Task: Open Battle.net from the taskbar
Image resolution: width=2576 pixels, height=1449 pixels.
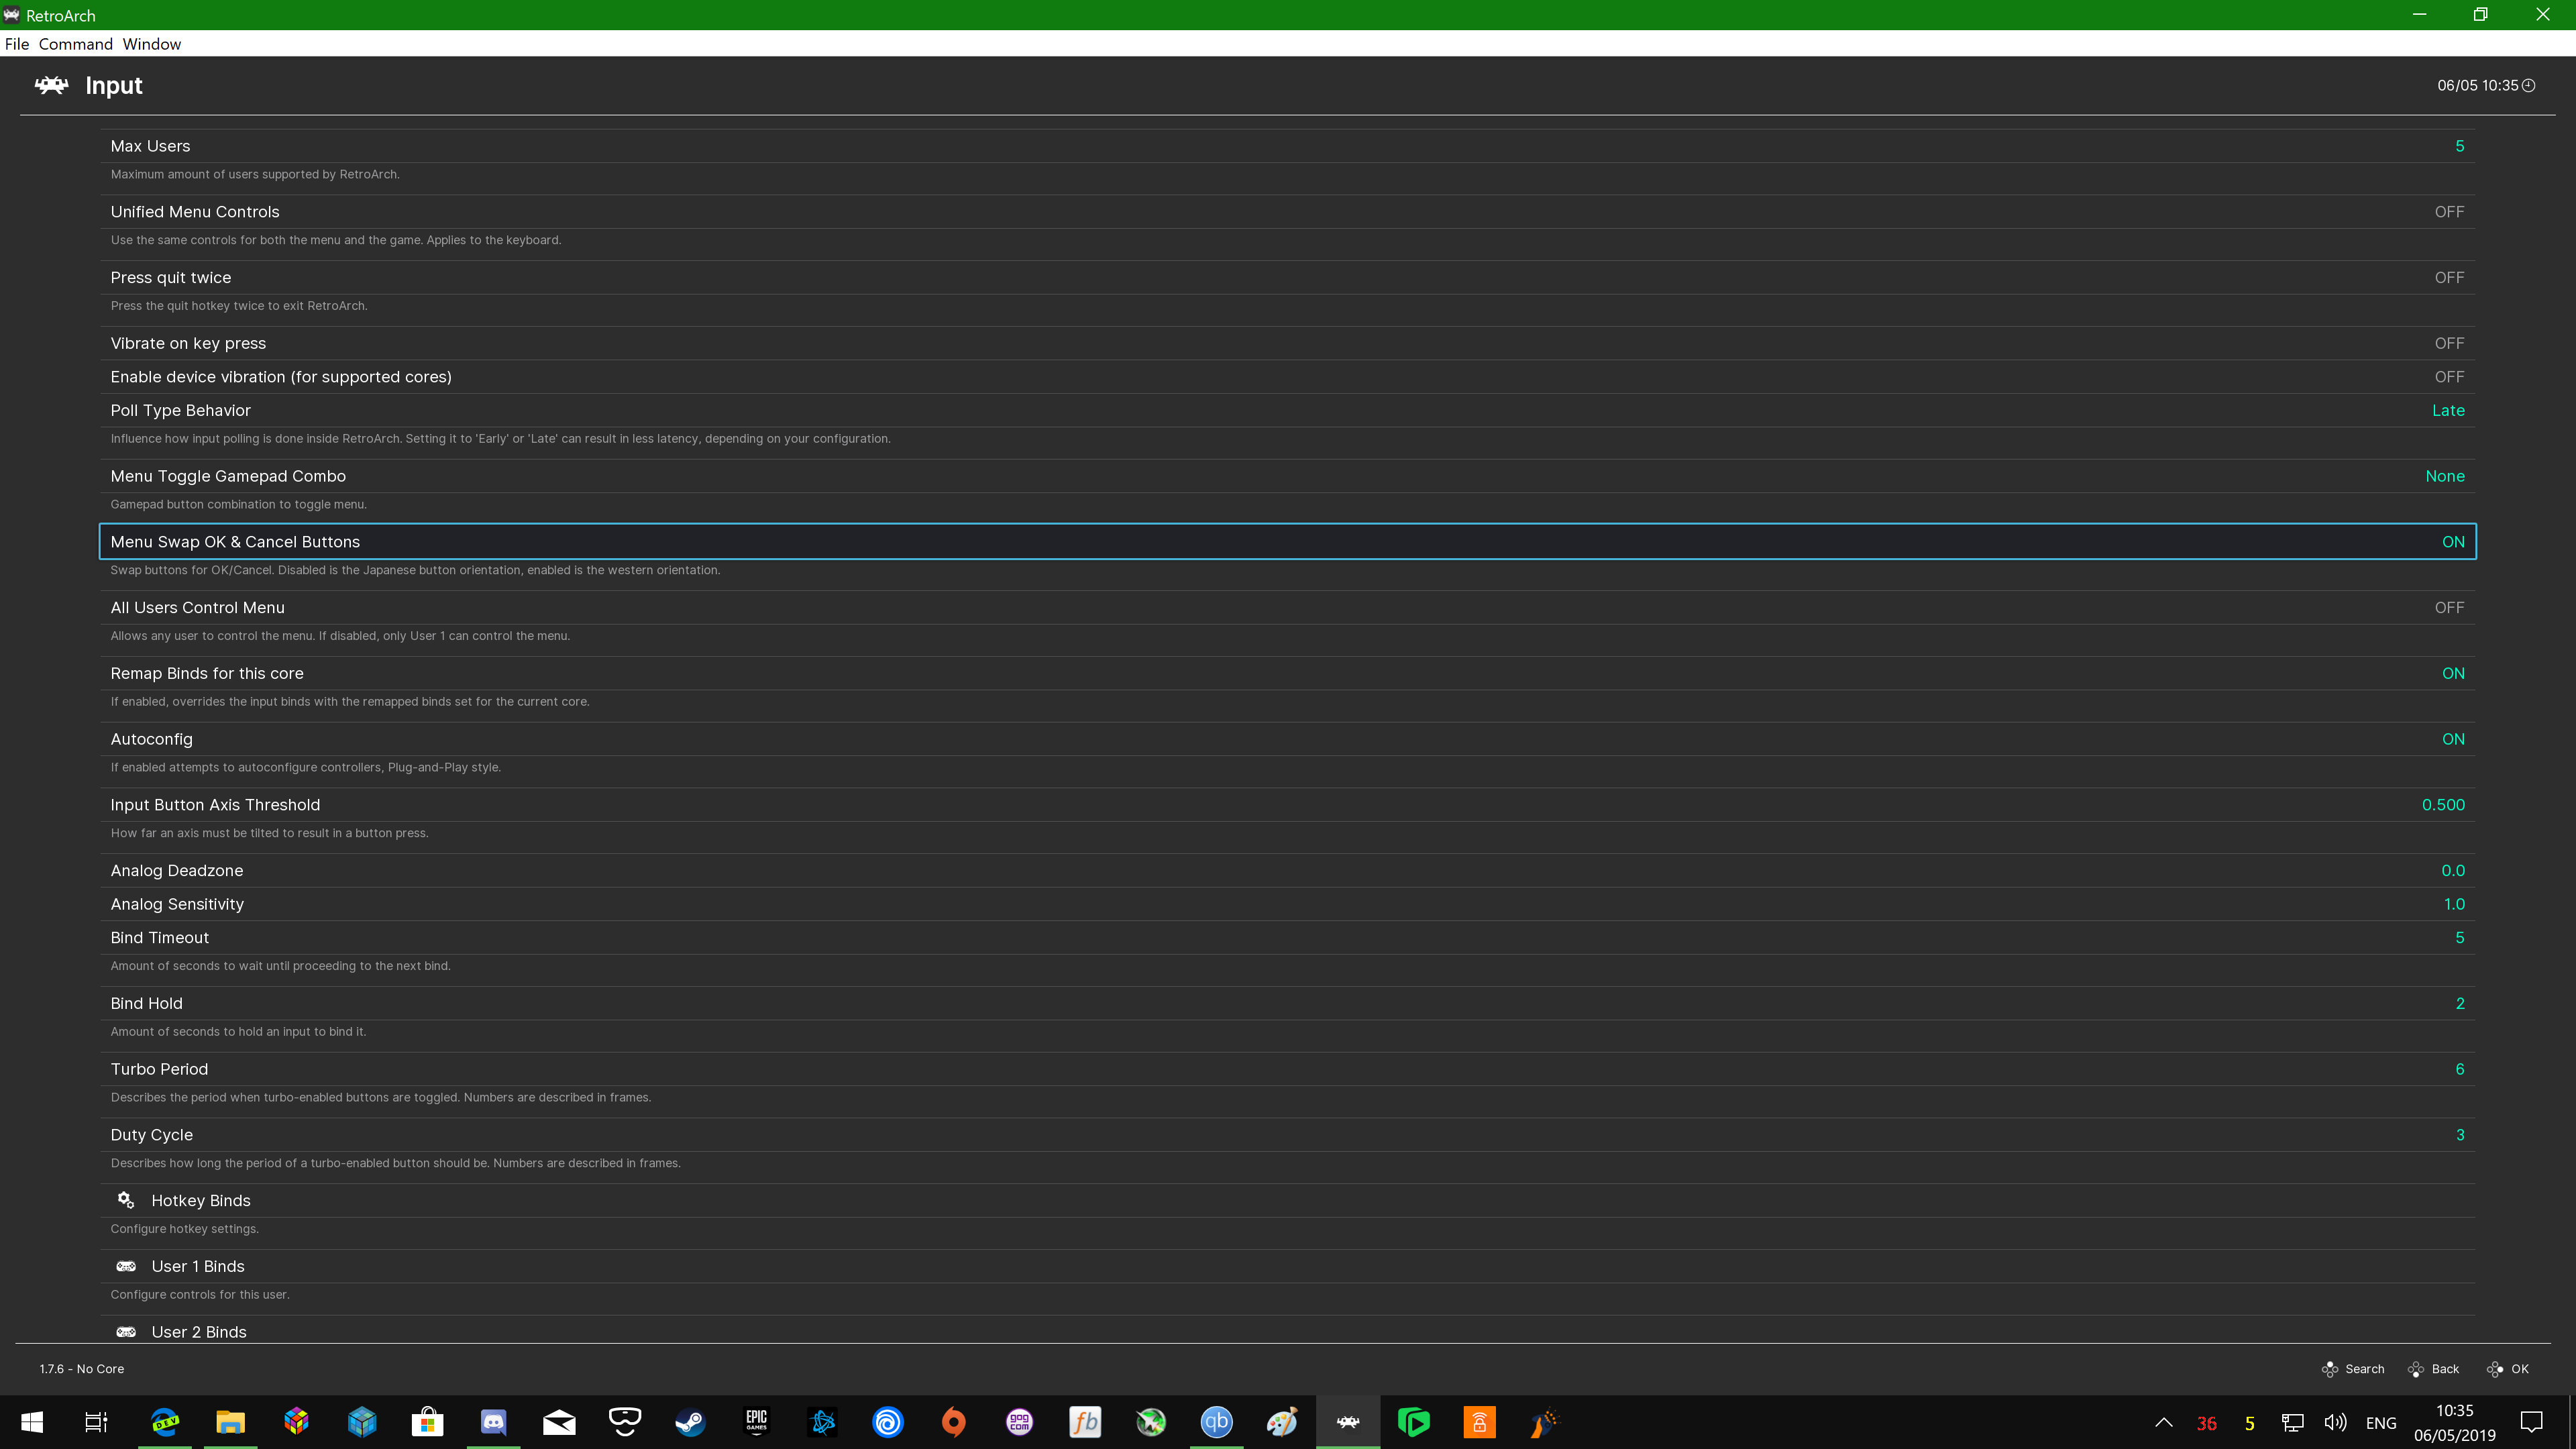Action: (x=822, y=1422)
